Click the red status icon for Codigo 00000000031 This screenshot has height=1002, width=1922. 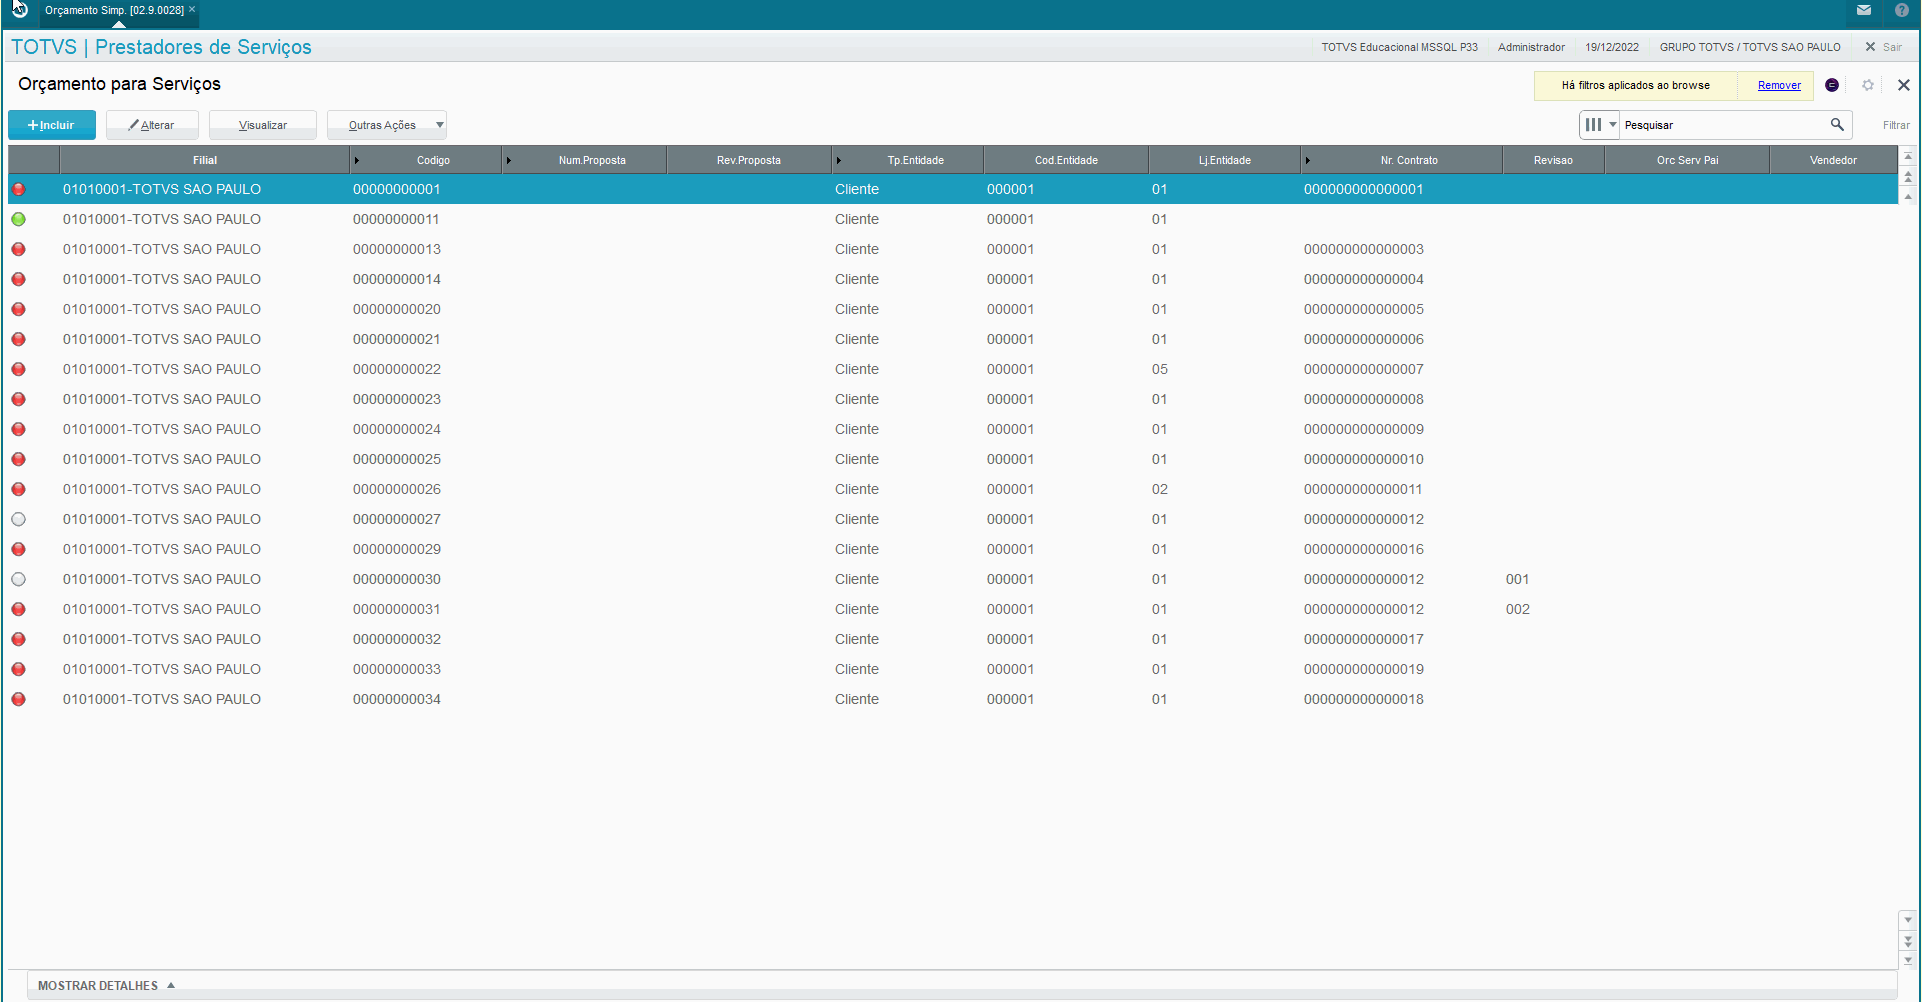coord(19,609)
